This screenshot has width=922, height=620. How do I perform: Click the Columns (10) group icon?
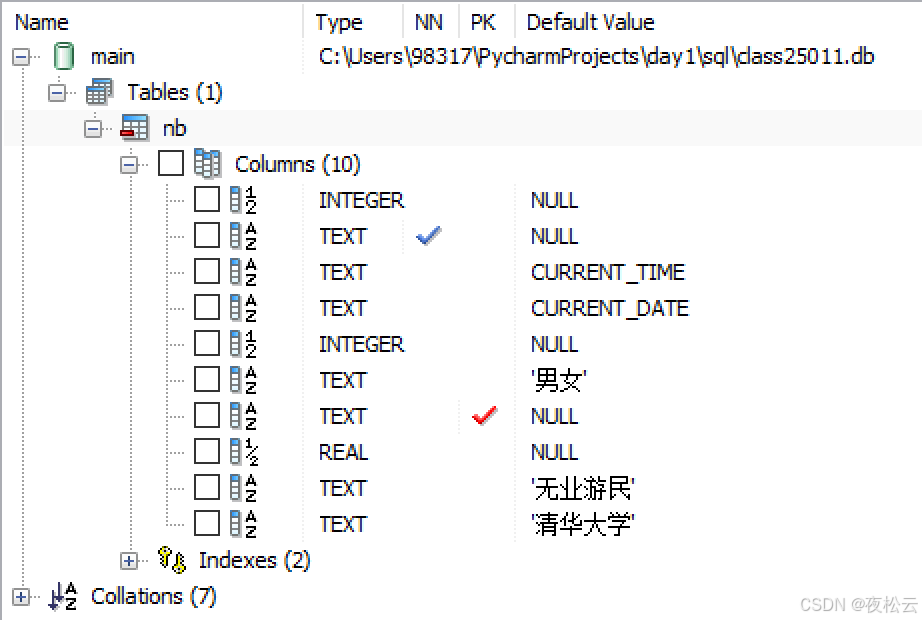point(207,164)
